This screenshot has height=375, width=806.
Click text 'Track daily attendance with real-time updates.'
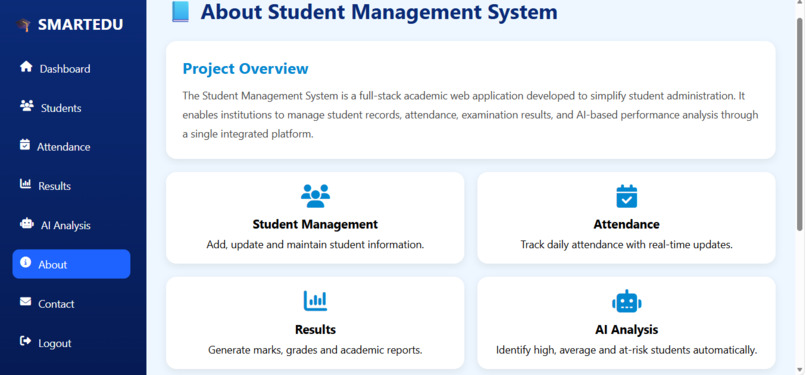point(626,245)
